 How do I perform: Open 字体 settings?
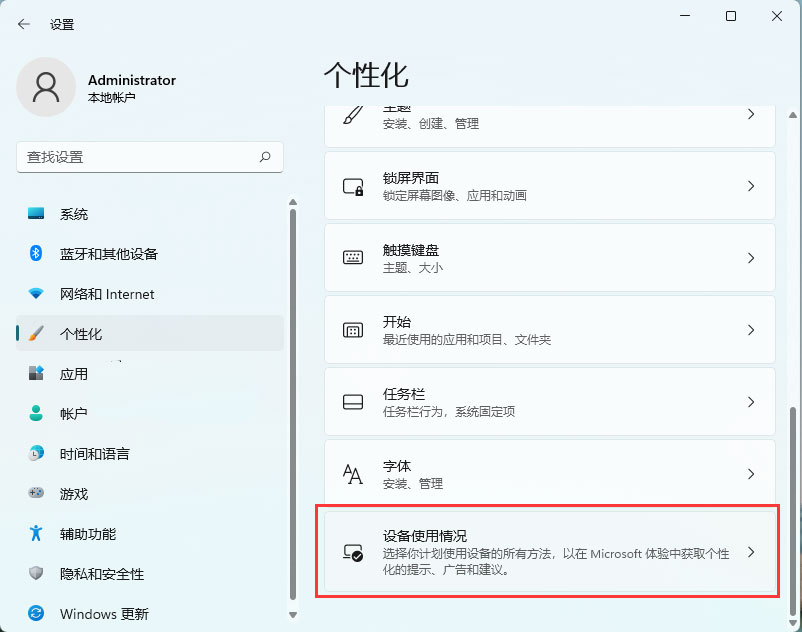pos(548,474)
